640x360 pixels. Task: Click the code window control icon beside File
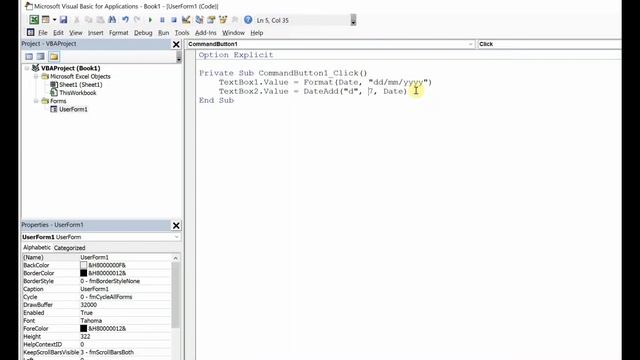pyautogui.click(x=30, y=32)
